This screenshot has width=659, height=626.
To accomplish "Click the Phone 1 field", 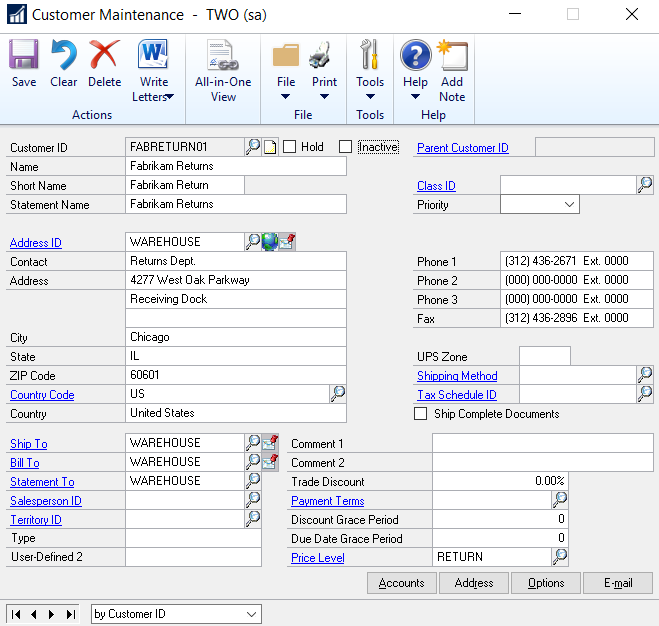I will coord(577,261).
